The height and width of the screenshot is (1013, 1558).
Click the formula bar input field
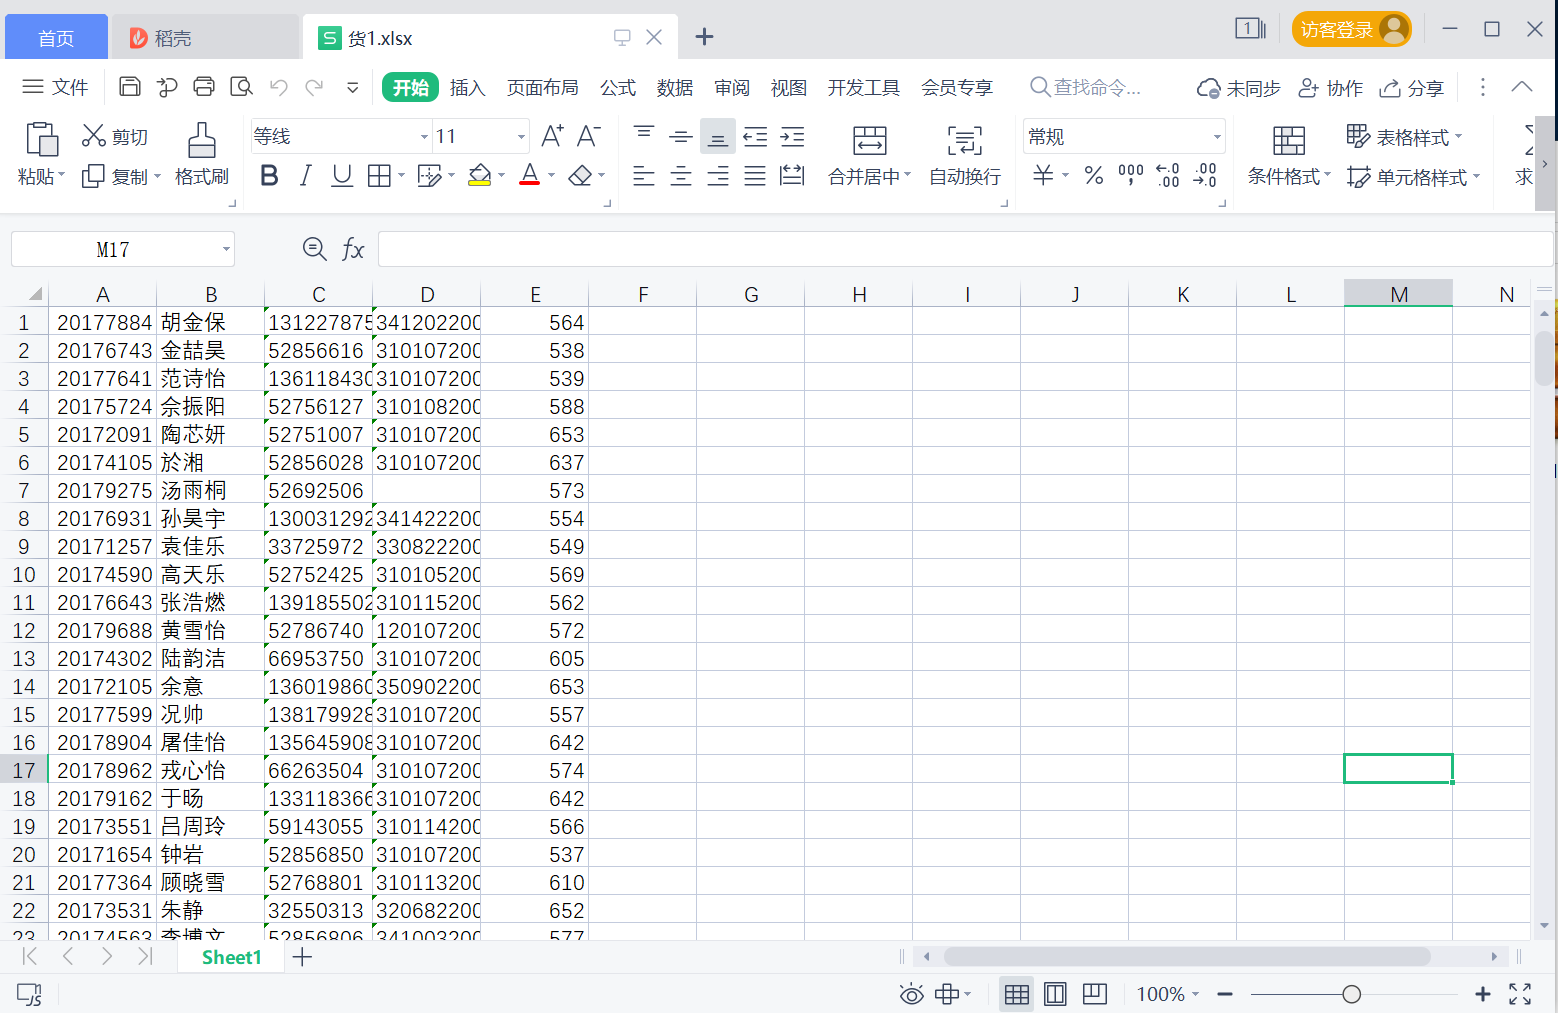point(965,249)
